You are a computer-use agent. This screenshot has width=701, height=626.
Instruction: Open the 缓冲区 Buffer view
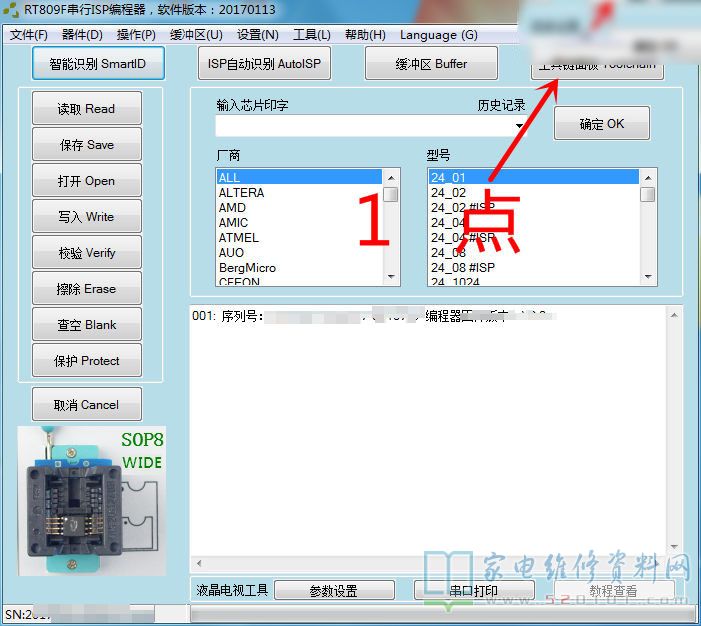pyautogui.click(x=430, y=64)
